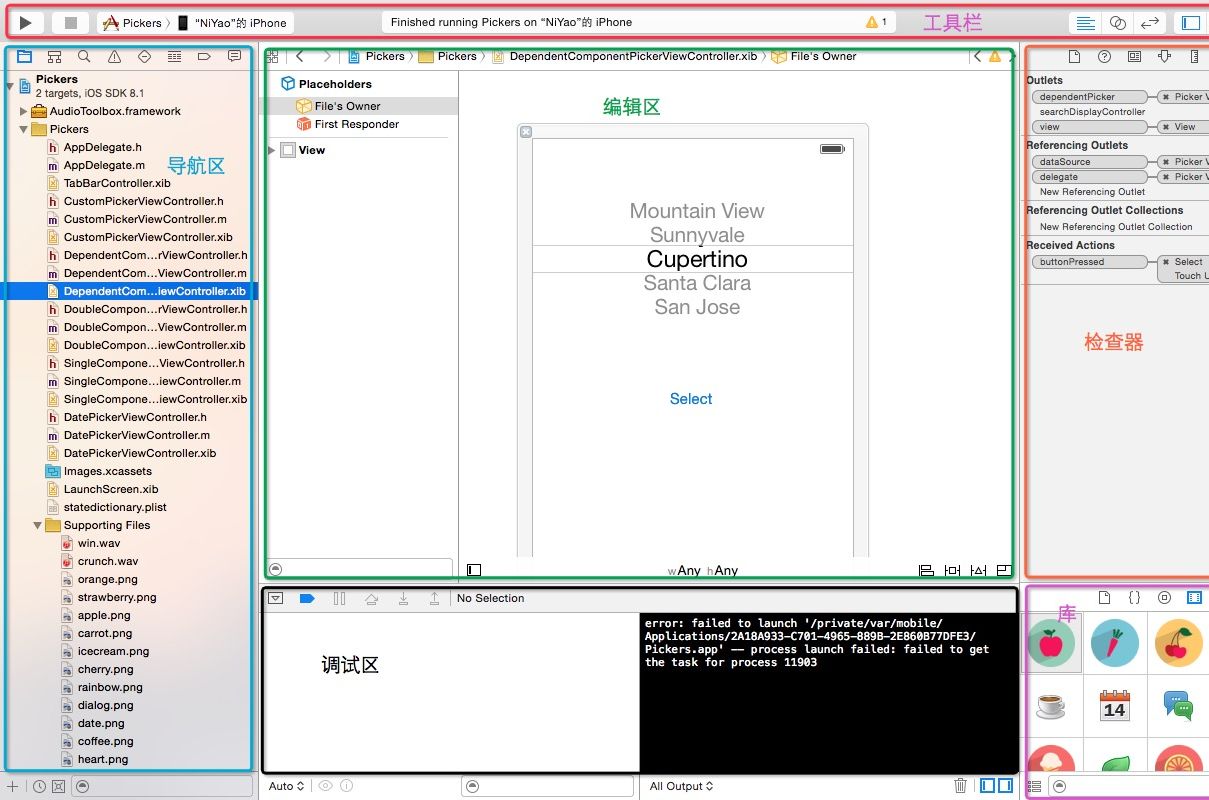
Task: Toggle library icon view button
Action: pyautogui.click(x=1035, y=787)
